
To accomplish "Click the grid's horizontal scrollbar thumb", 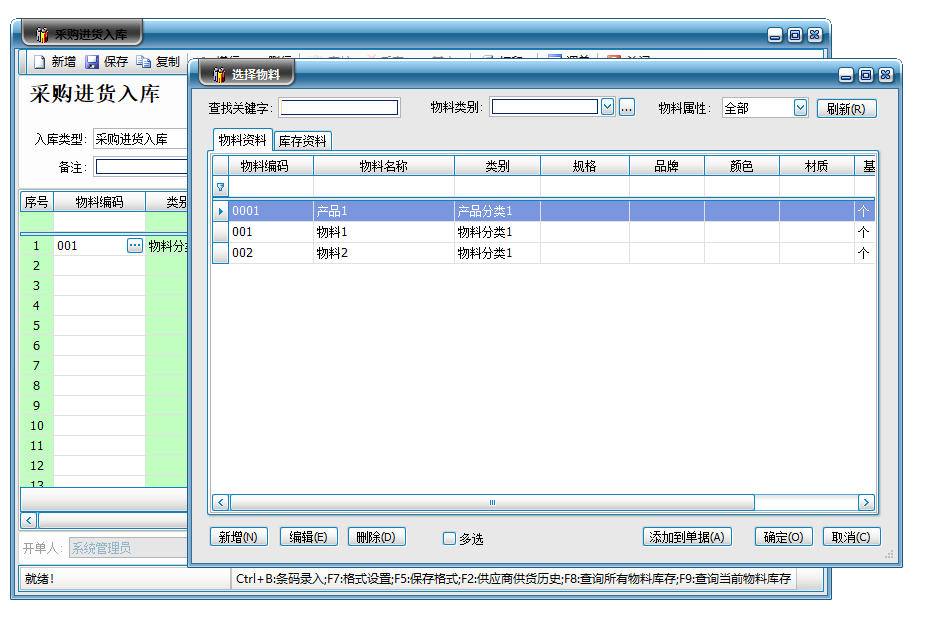I will [492, 502].
